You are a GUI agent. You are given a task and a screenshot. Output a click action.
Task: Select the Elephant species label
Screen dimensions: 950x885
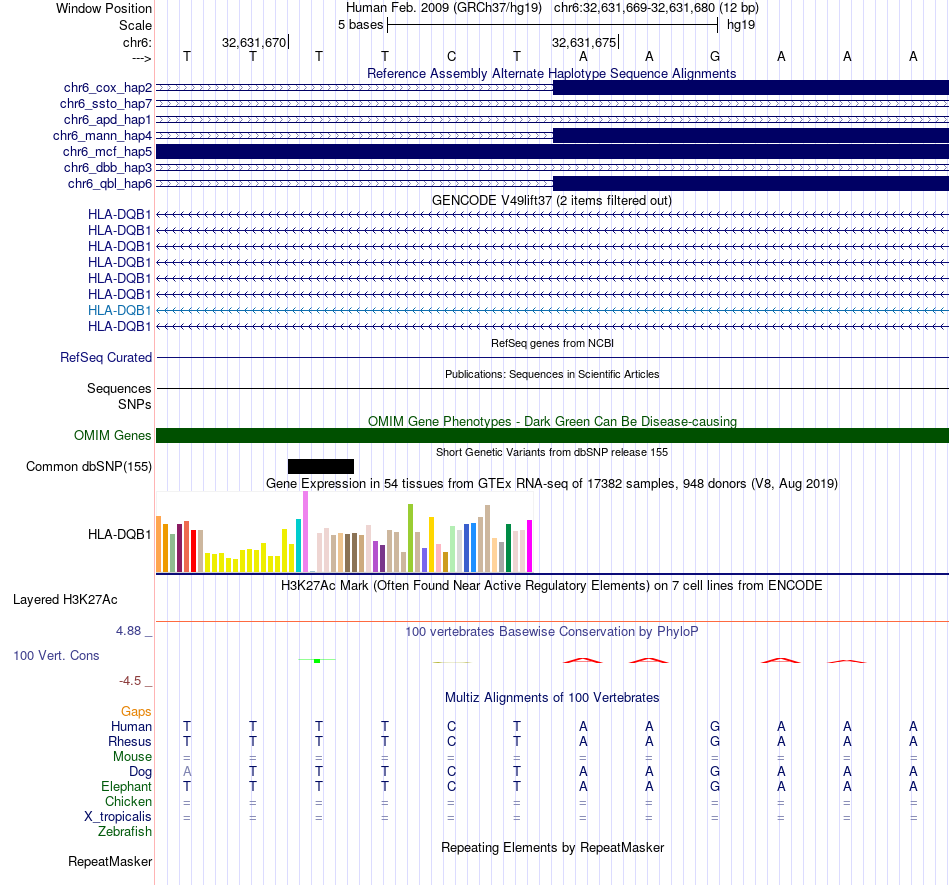tap(127, 786)
